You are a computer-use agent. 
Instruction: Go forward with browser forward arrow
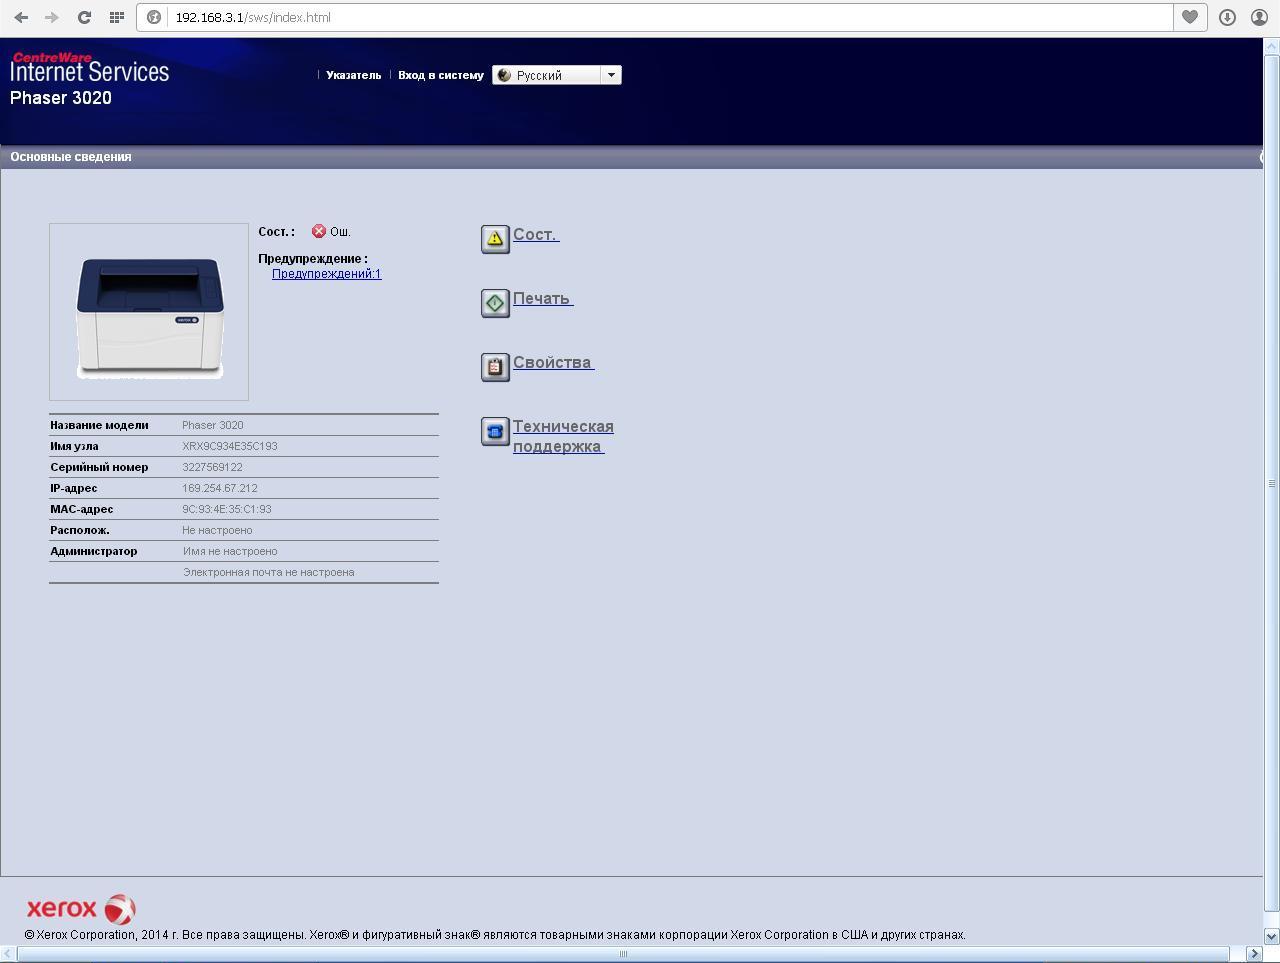click(52, 17)
